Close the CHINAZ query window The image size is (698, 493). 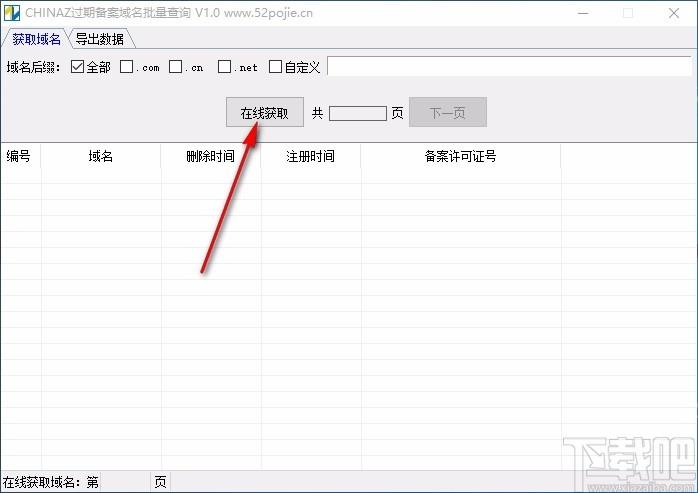click(674, 13)
